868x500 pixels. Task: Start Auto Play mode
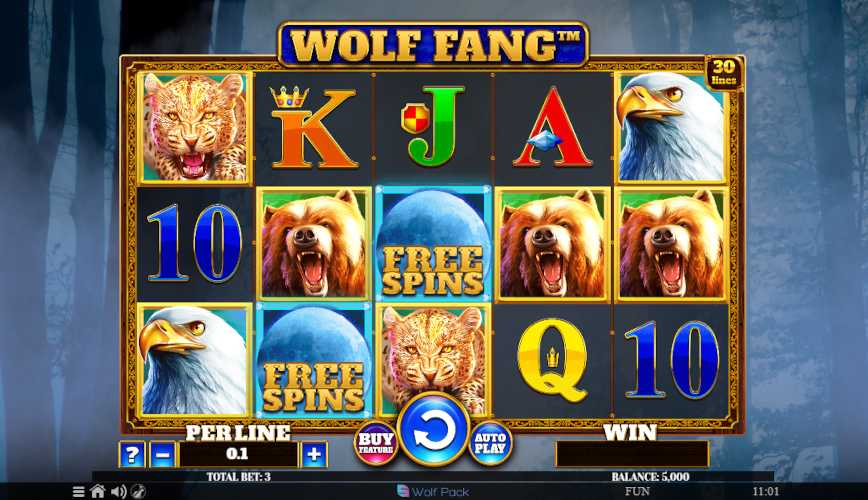490,442
